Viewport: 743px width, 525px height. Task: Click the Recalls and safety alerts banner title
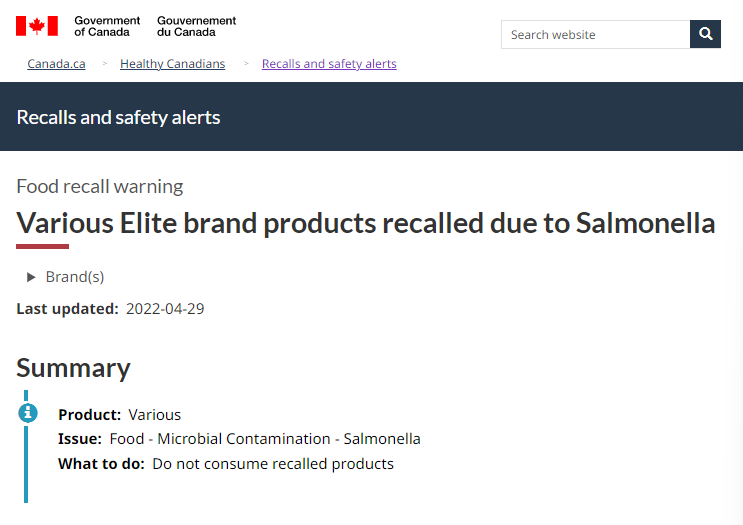pyautogui.click(x=118, y=118)
